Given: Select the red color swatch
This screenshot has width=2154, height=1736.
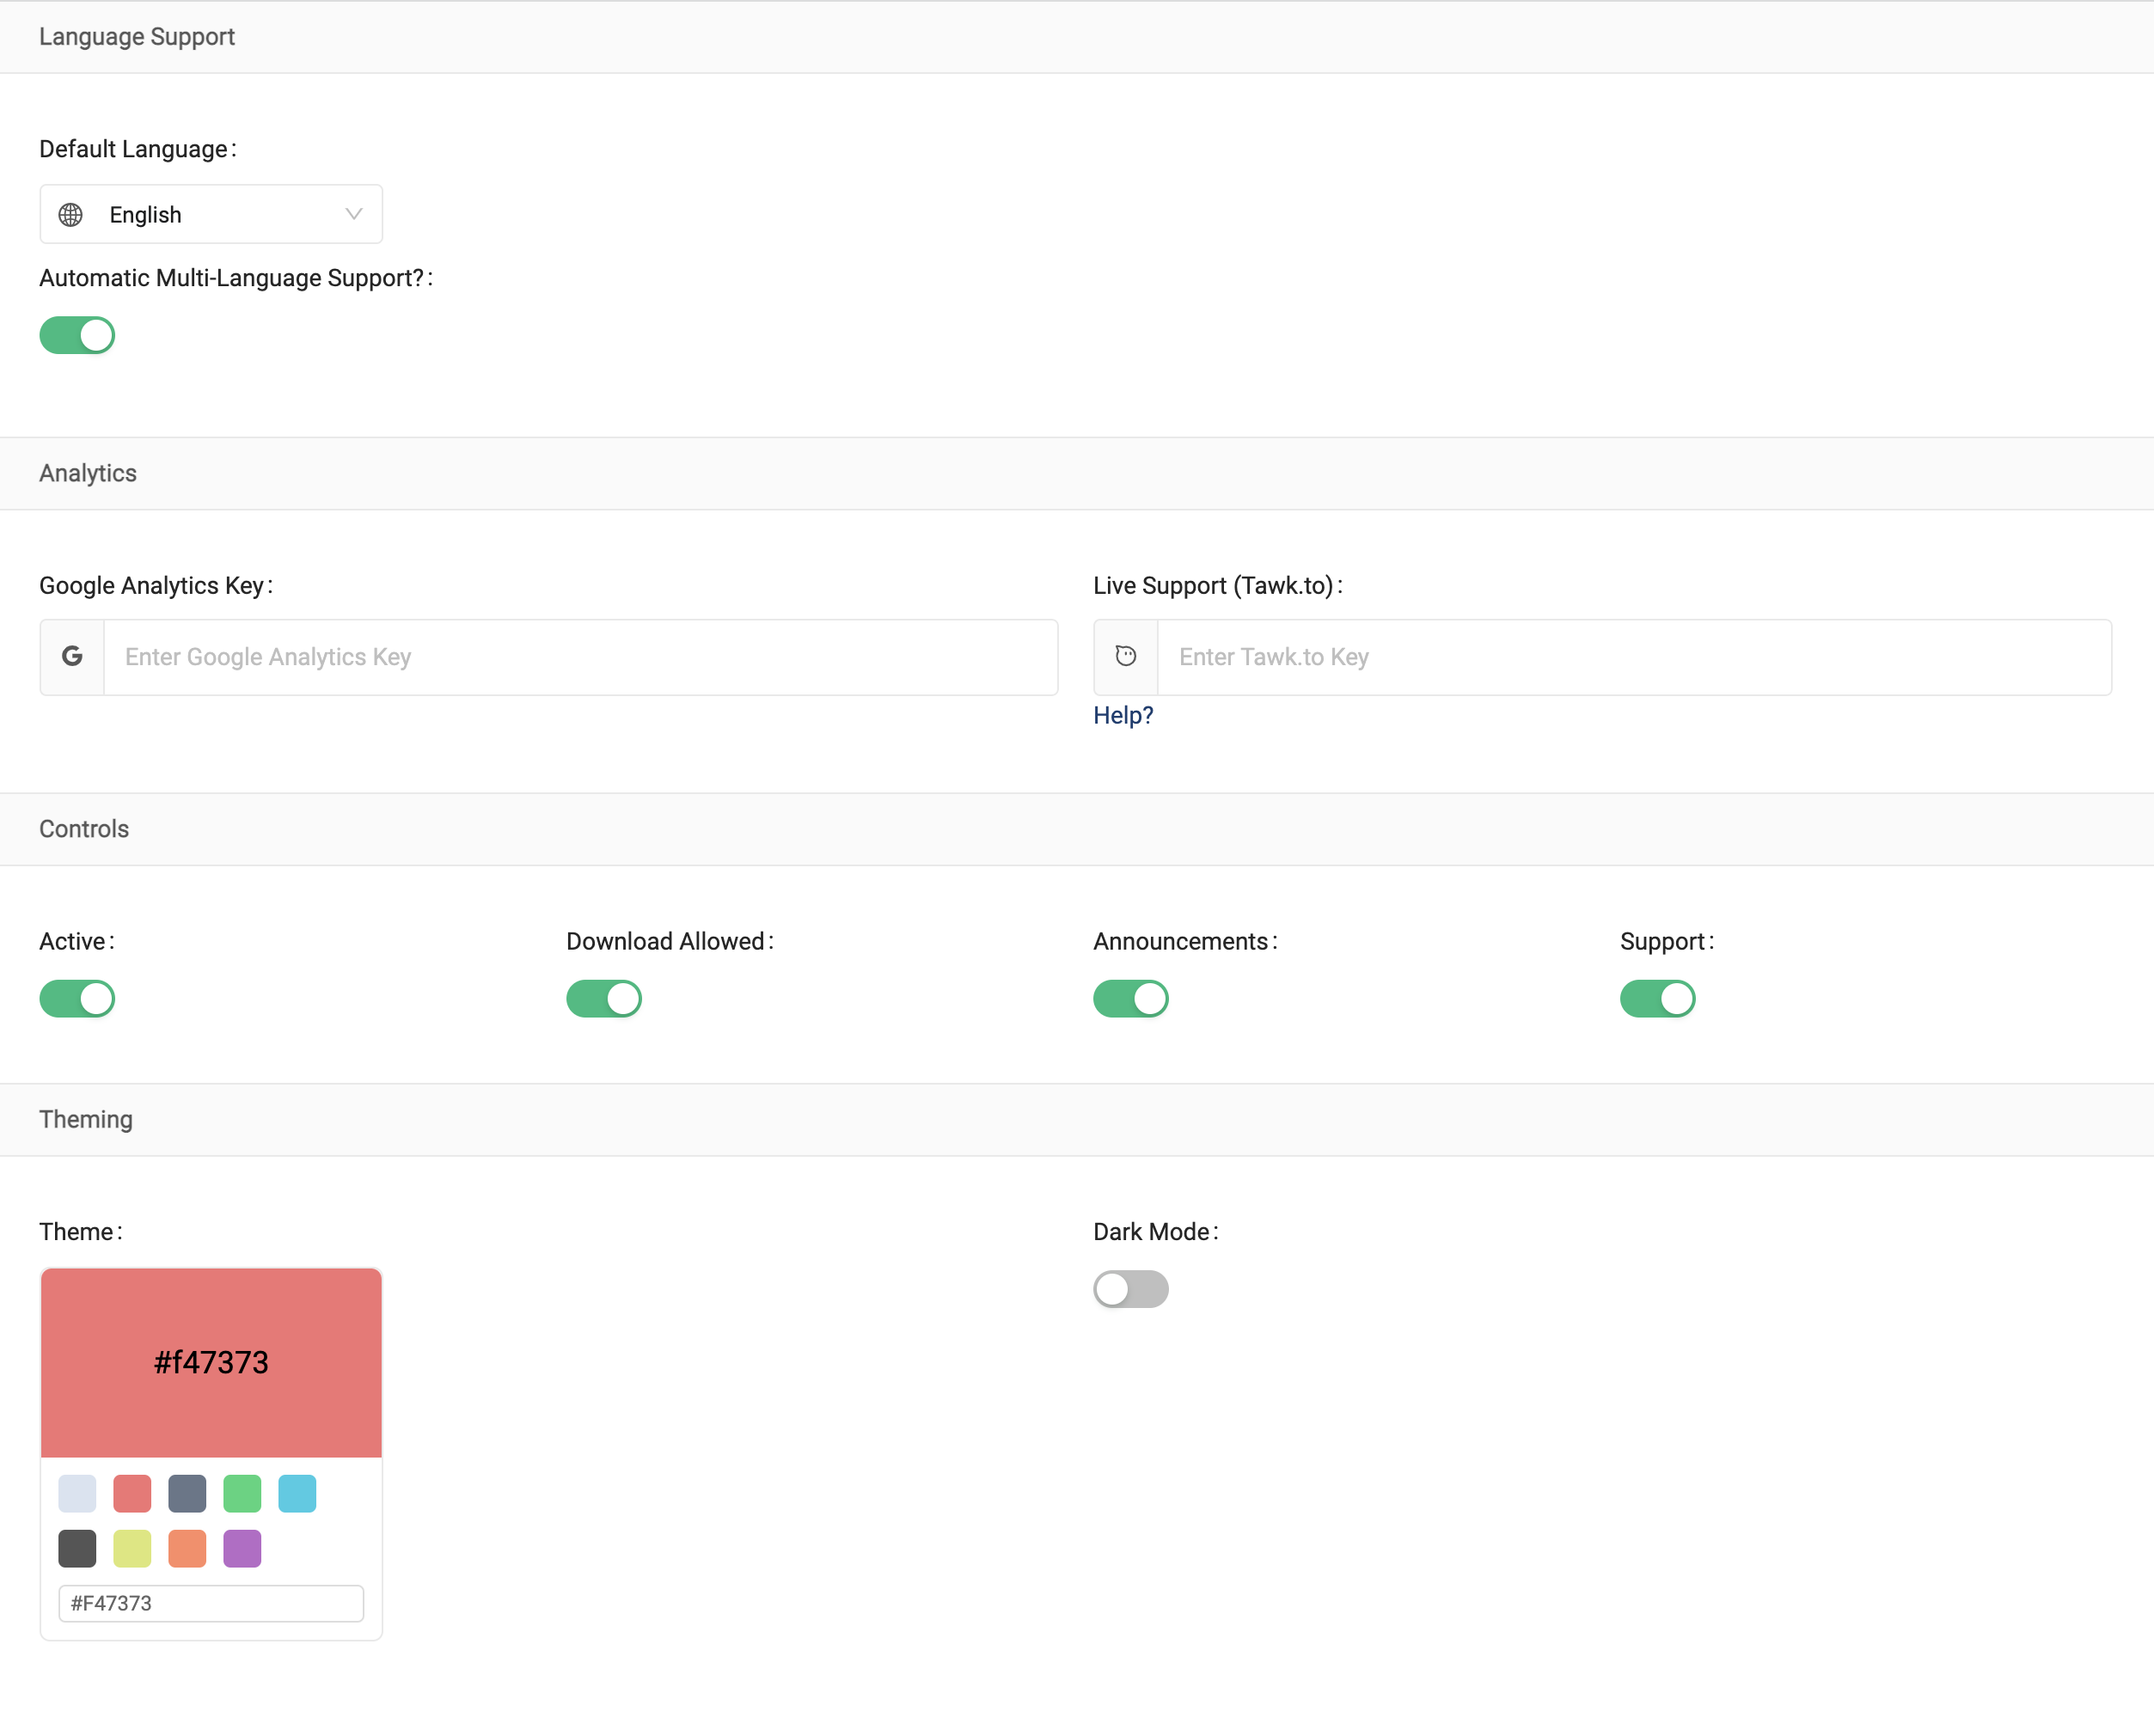Looking at the screenshot, I should [132, 1493].
